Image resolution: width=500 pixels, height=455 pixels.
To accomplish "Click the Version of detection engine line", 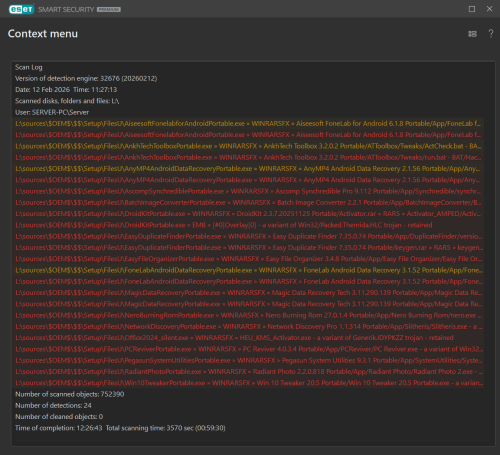I will click(86, 78).
